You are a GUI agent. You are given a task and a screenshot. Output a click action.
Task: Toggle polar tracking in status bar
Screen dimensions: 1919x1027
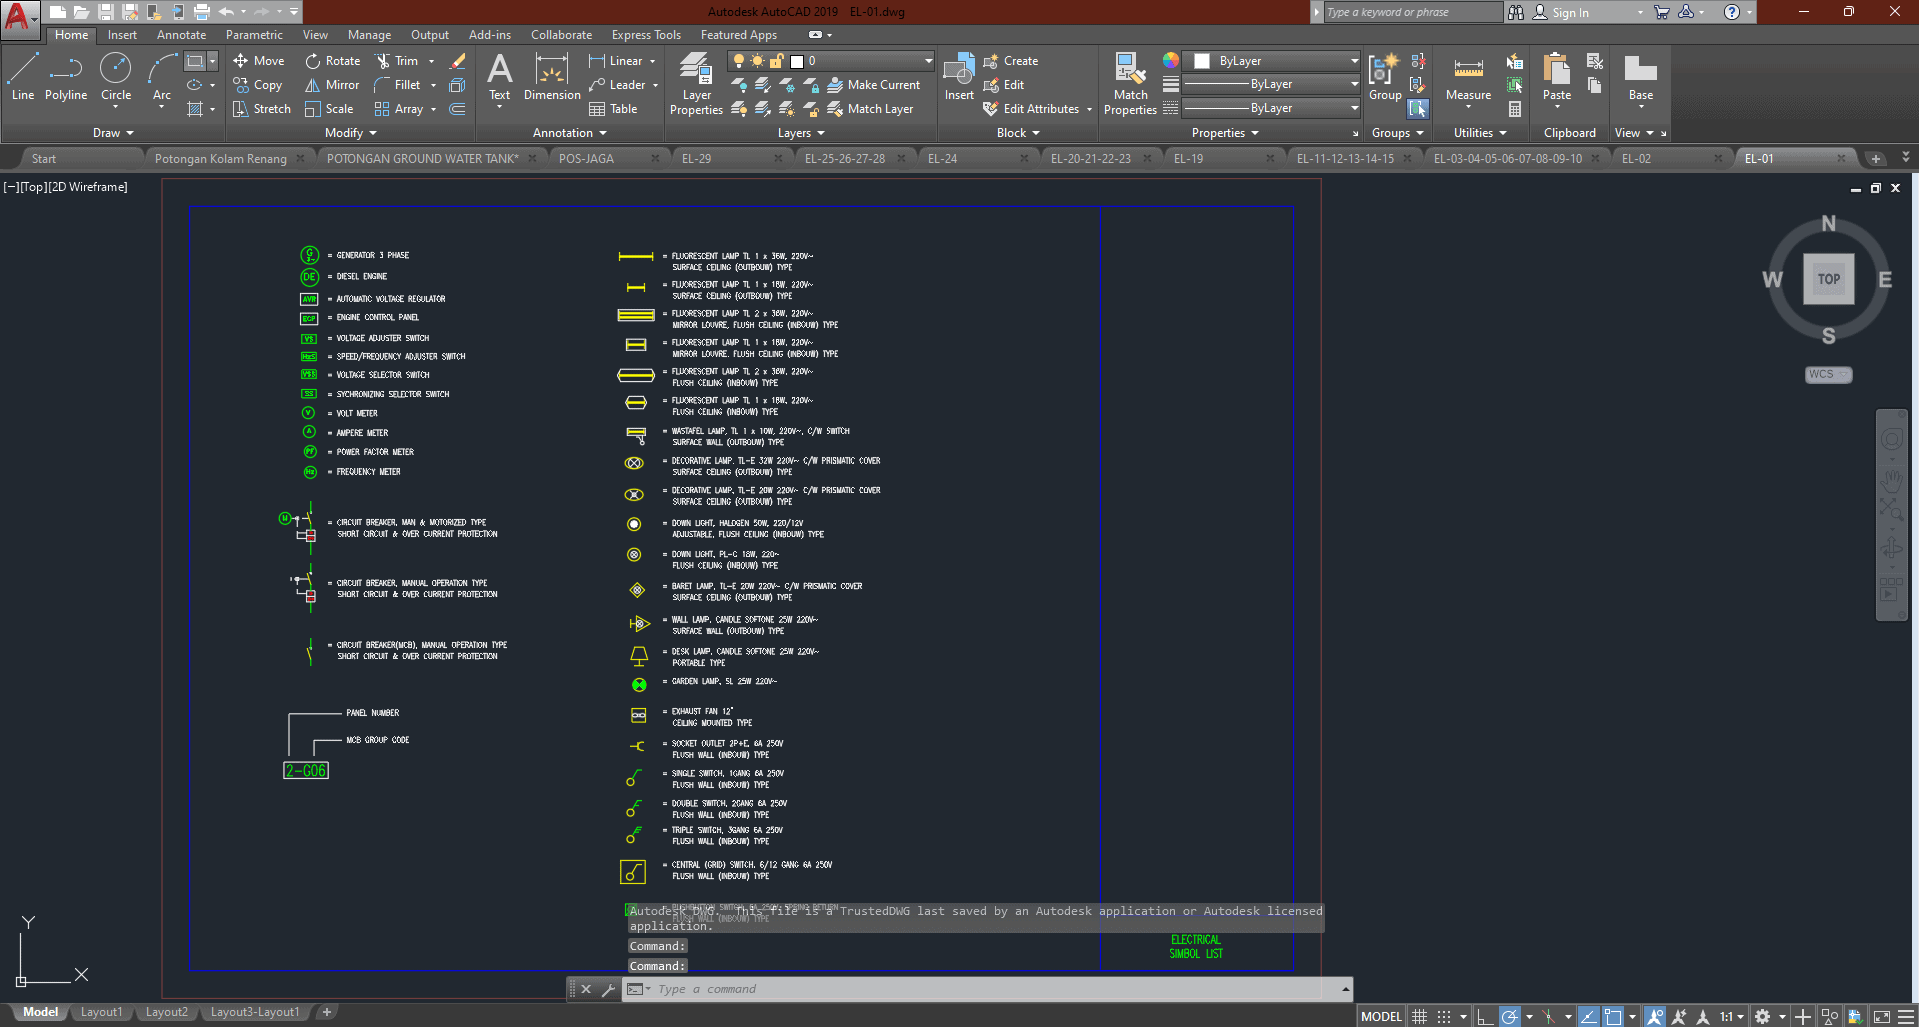1510,1017
